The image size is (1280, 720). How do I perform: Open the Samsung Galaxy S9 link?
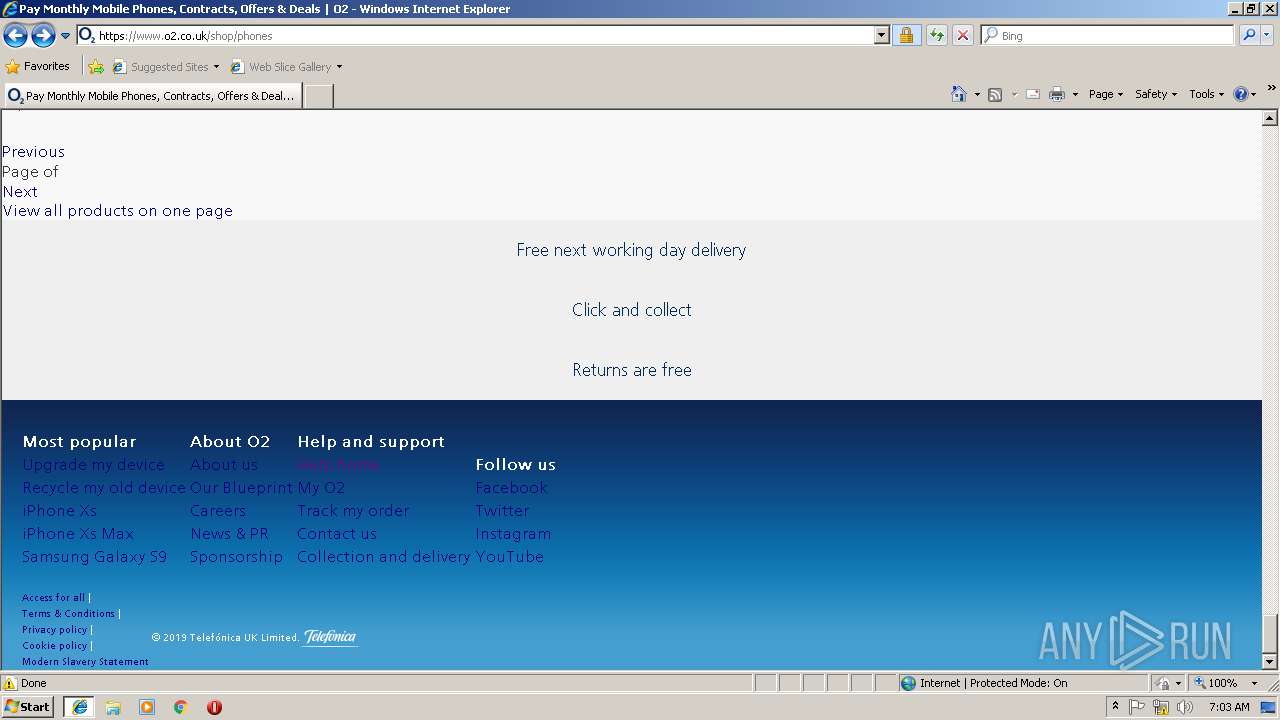[94, 557]
